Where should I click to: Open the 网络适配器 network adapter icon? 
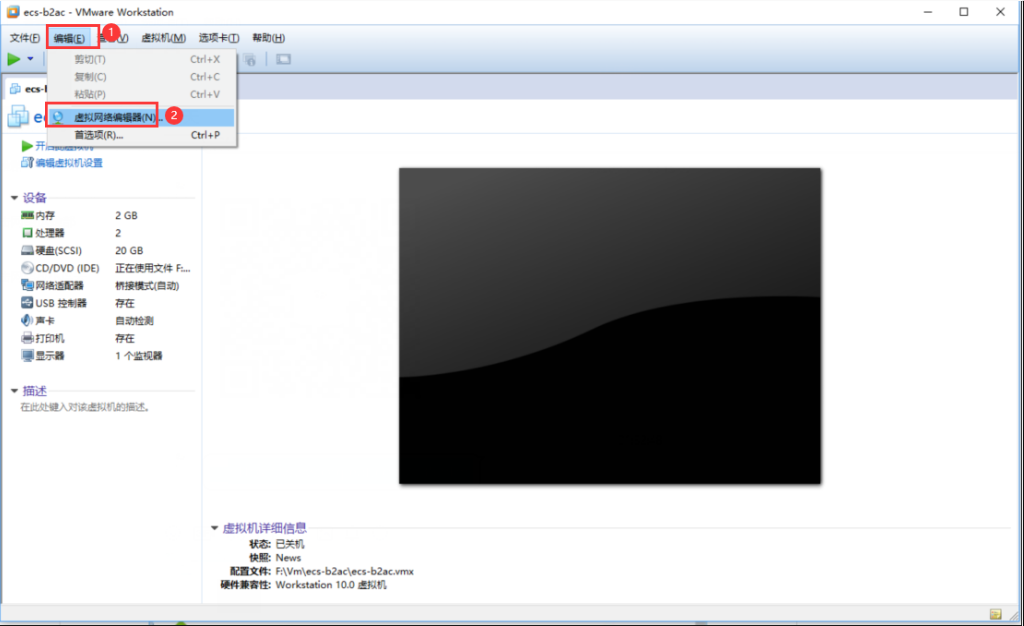[27, 286]
